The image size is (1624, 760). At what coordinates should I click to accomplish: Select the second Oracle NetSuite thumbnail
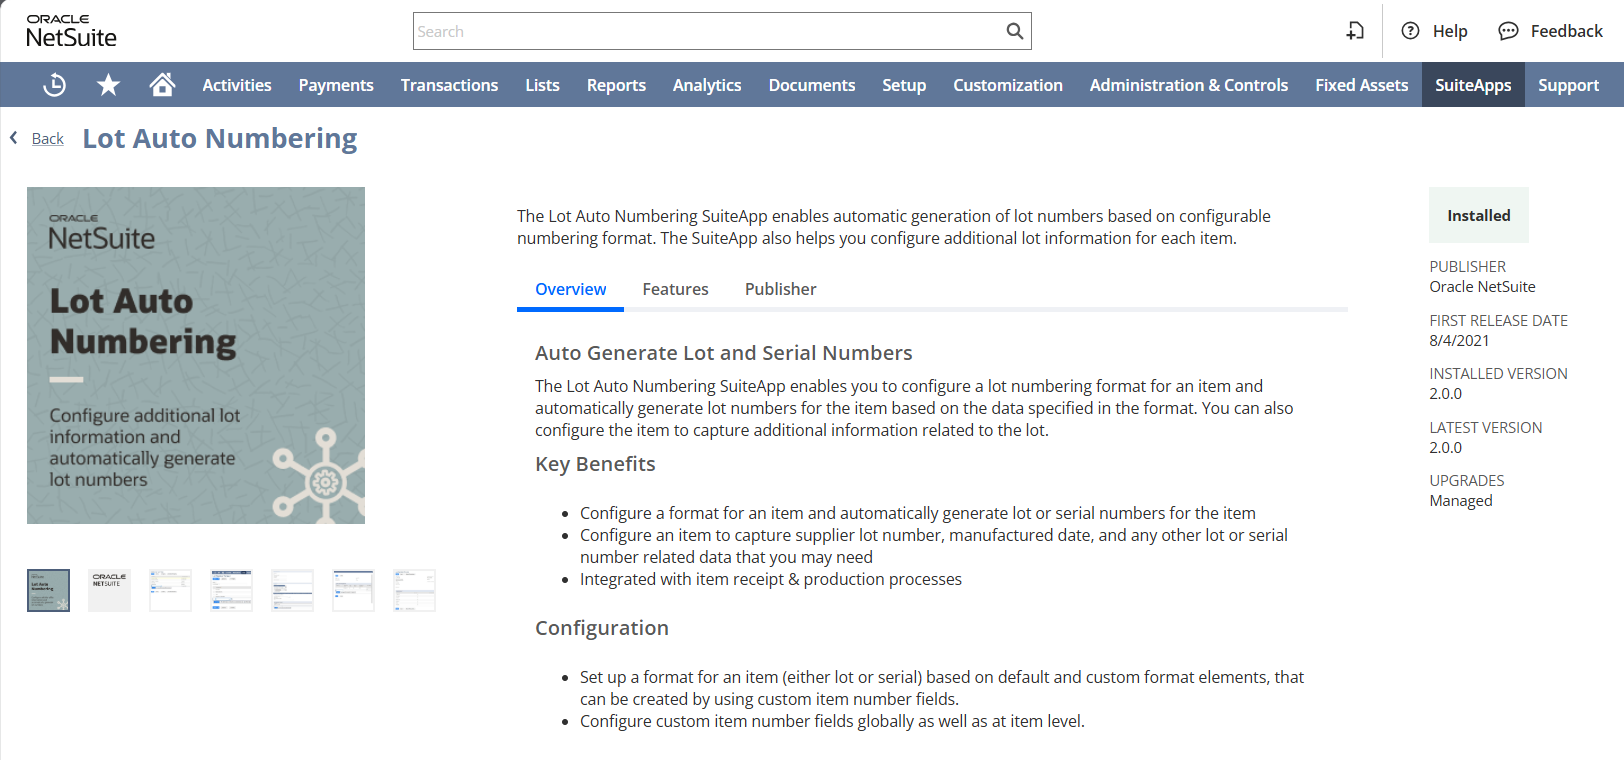coord(109,590)
